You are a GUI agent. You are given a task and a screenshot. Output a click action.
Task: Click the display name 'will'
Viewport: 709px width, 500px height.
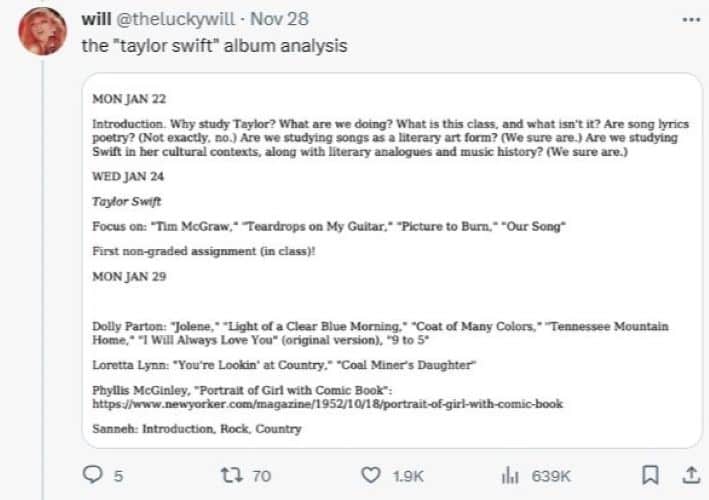[96, 19]
